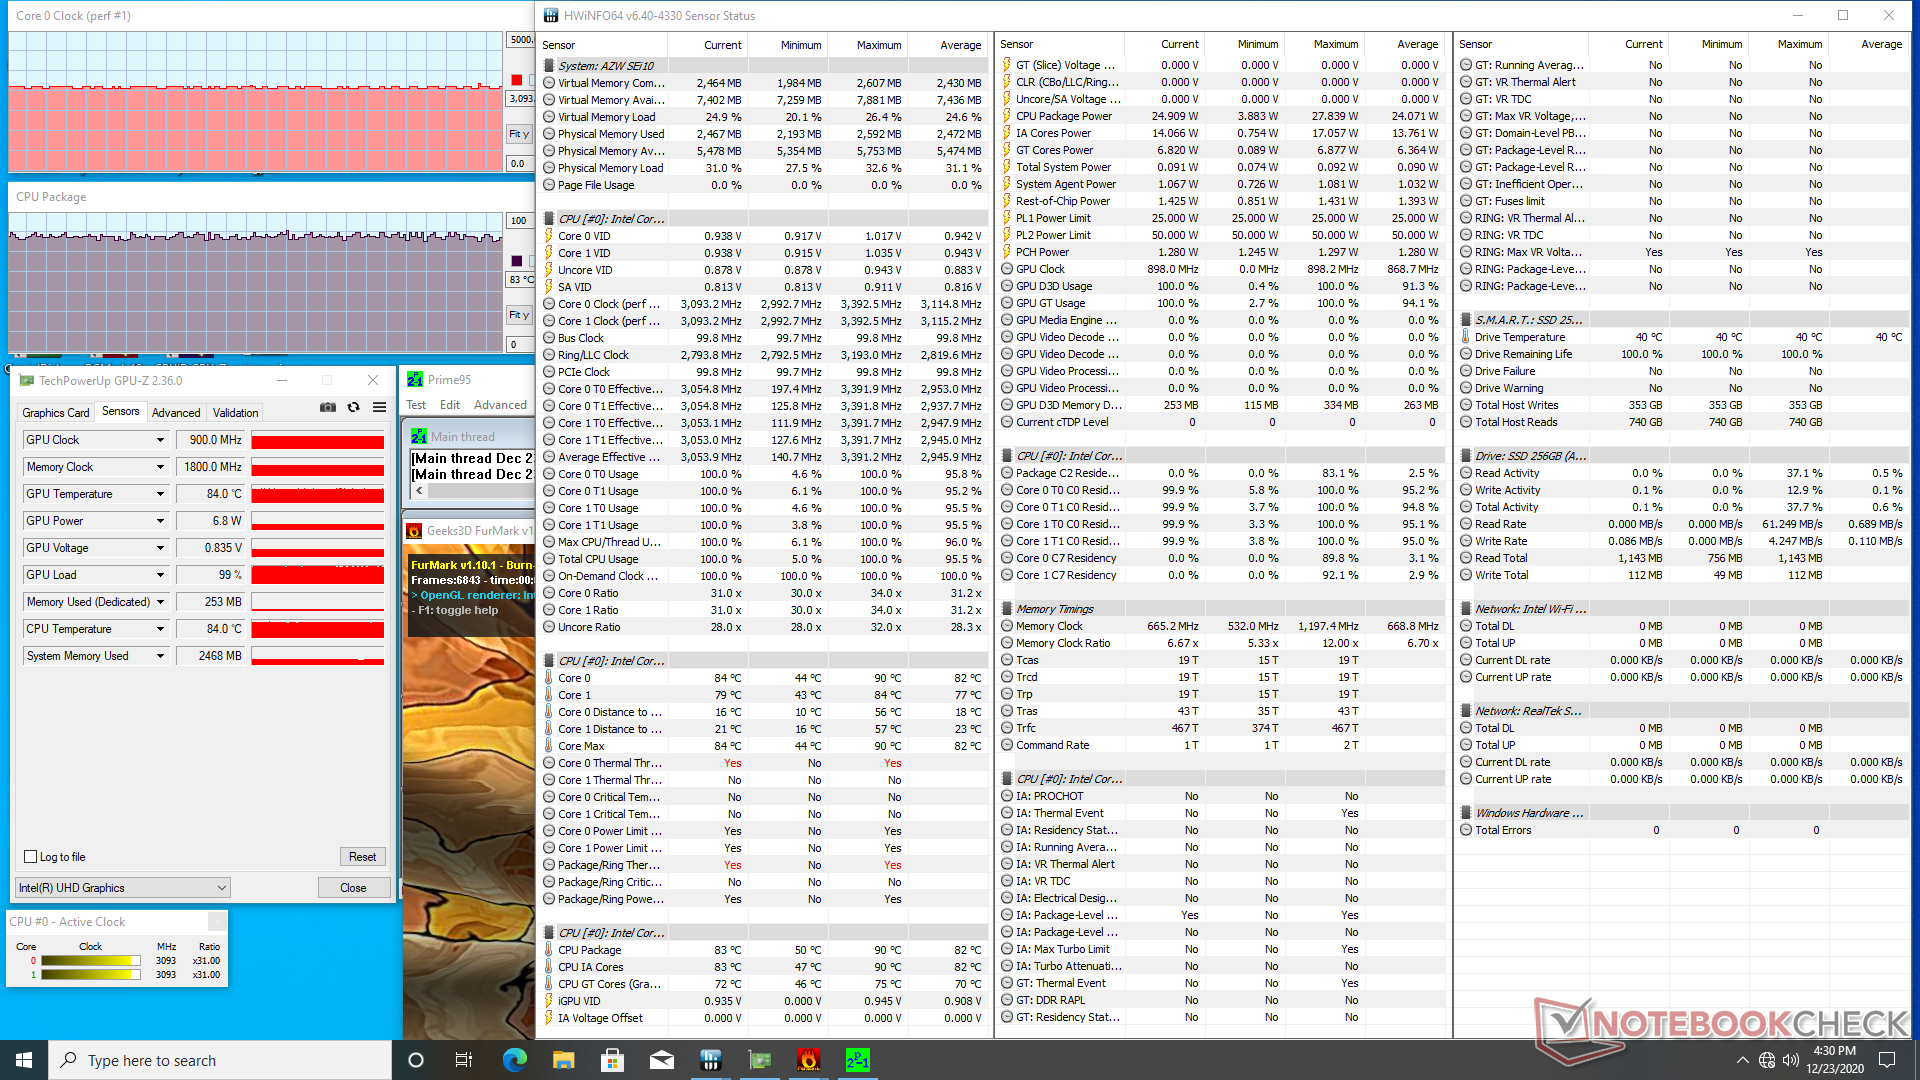Click the Prime95 taskbar icon

click(857, 1060)
